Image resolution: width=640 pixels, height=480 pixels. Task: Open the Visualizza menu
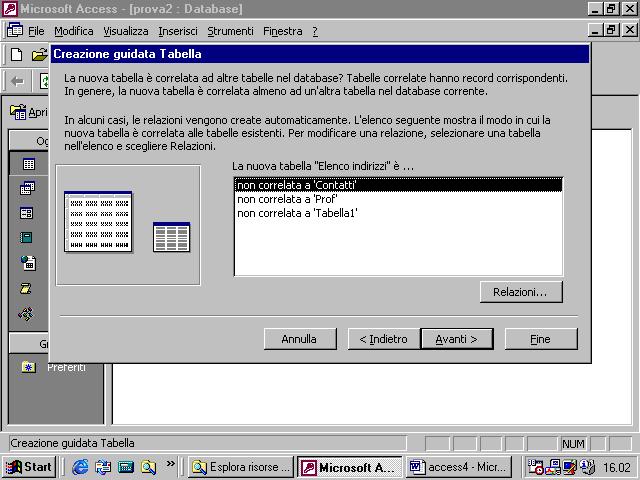[126, 31]
